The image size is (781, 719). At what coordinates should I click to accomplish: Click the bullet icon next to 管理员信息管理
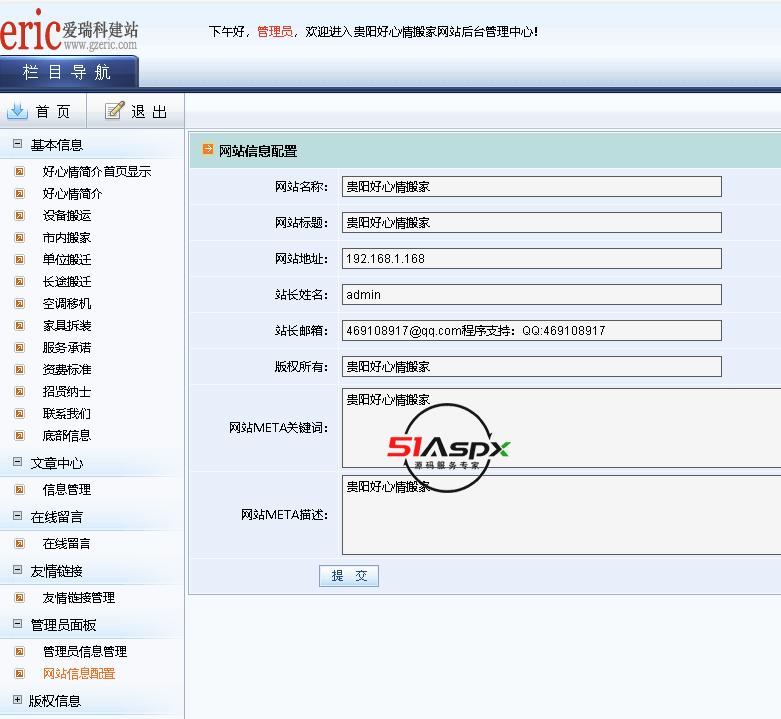point(19,651)
